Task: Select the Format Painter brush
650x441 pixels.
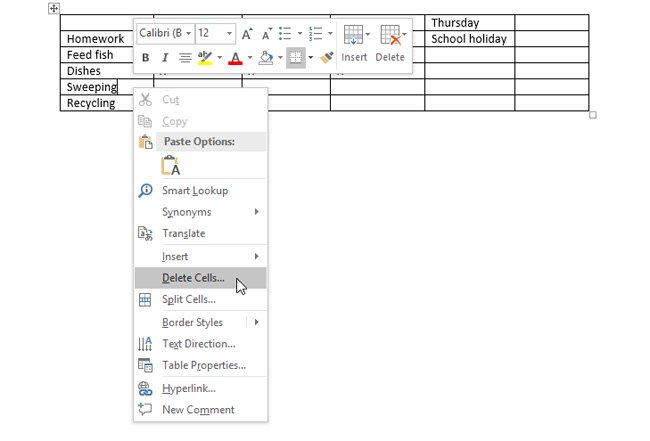Action: click(326, 58)
